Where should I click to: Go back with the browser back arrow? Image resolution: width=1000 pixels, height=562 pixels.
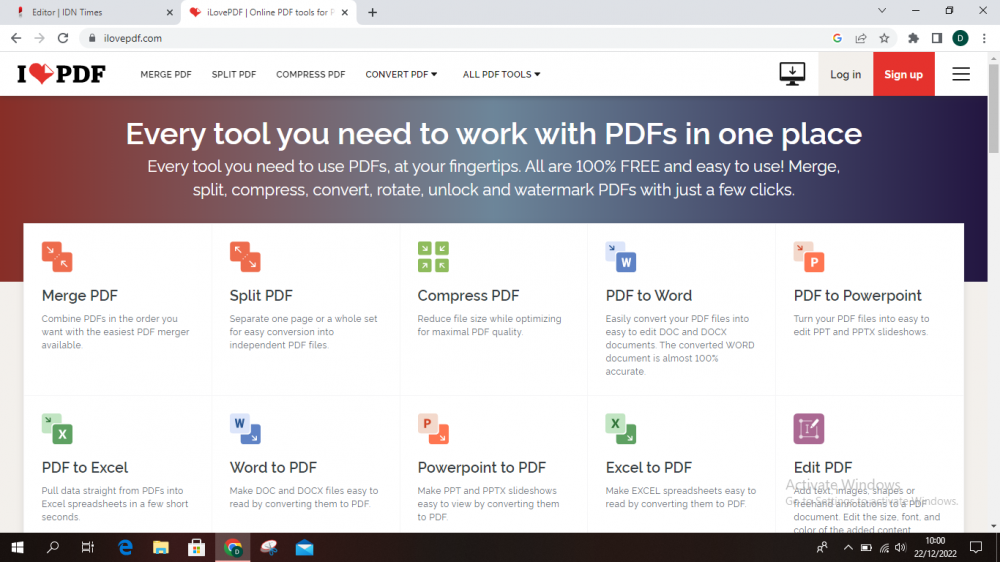(x=16, y=38)
